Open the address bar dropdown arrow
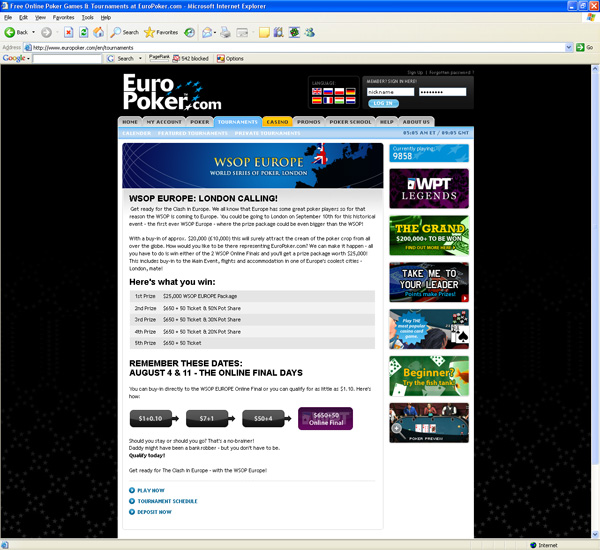This screenshot has height=550, width=600. (569, 47)
